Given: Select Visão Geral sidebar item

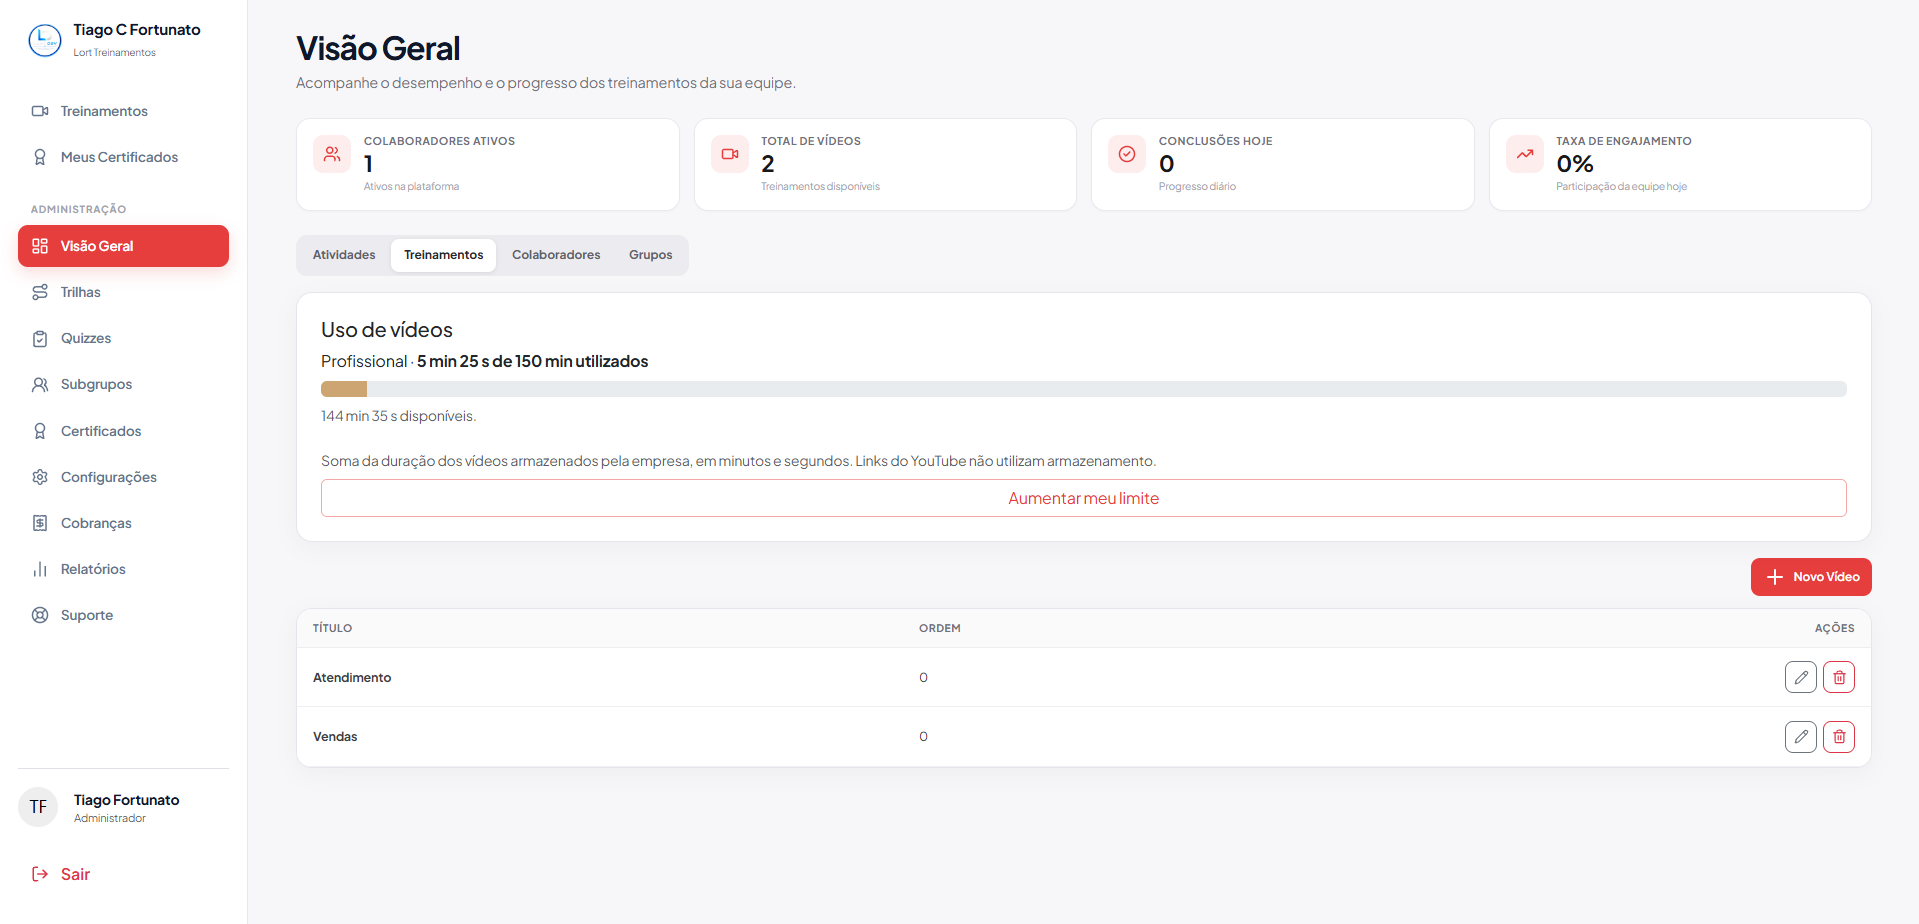Looking at the screenshot, I should point(123,246).
